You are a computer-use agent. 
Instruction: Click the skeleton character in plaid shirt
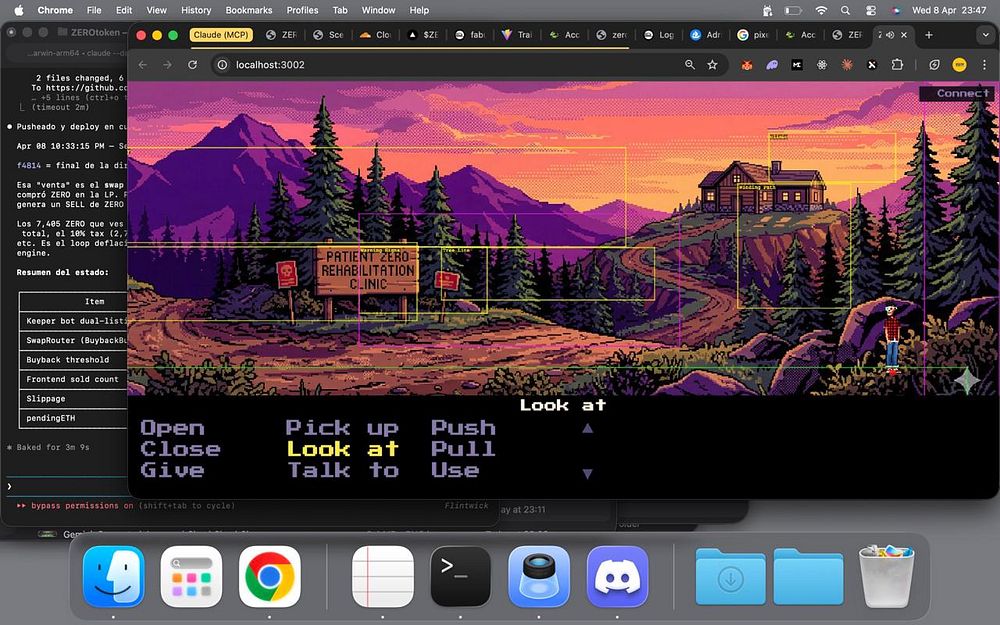[x=892, y=339]
